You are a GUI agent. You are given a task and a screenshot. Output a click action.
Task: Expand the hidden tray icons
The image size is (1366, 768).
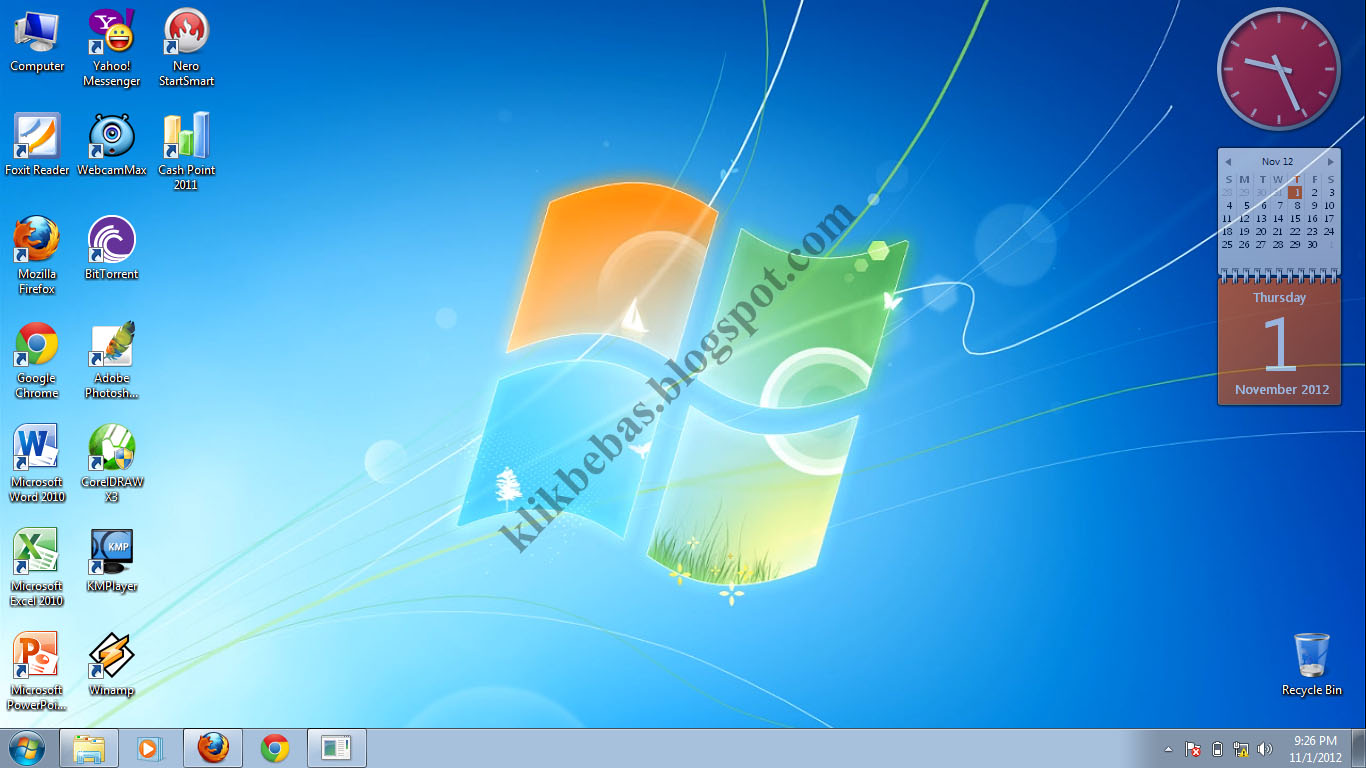pyautogui.click(x=1167, y=748)
